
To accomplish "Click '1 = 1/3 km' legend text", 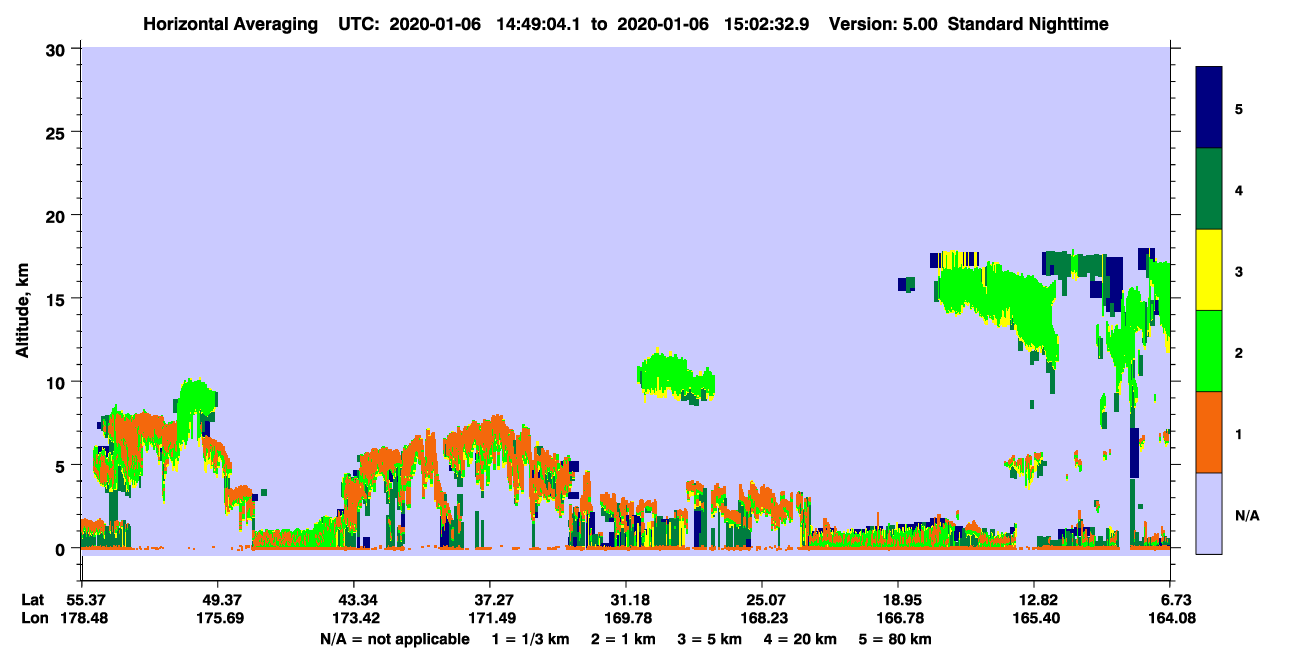I will 531,639.
